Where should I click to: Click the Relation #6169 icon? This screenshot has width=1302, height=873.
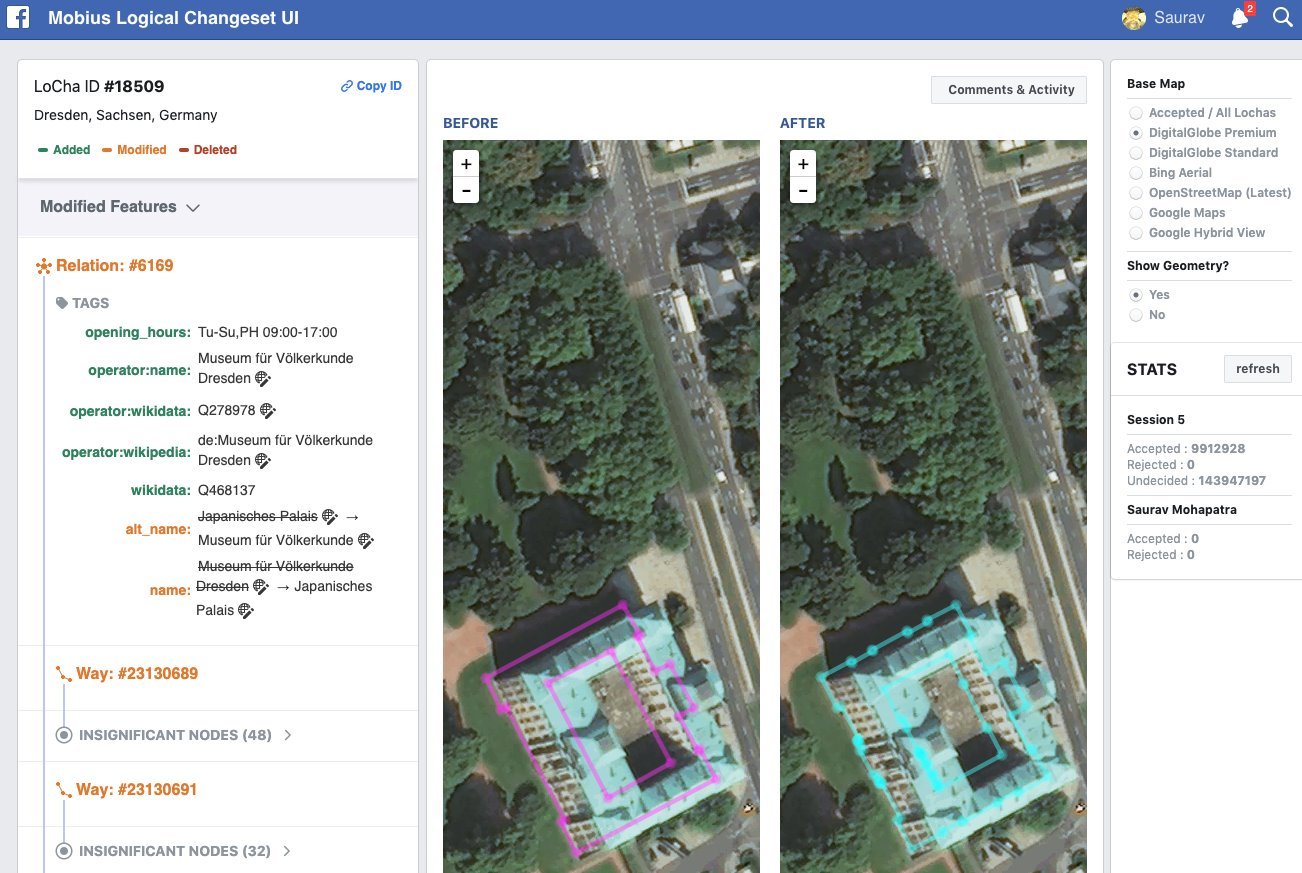pyautogui.click(x=43, y=266)
